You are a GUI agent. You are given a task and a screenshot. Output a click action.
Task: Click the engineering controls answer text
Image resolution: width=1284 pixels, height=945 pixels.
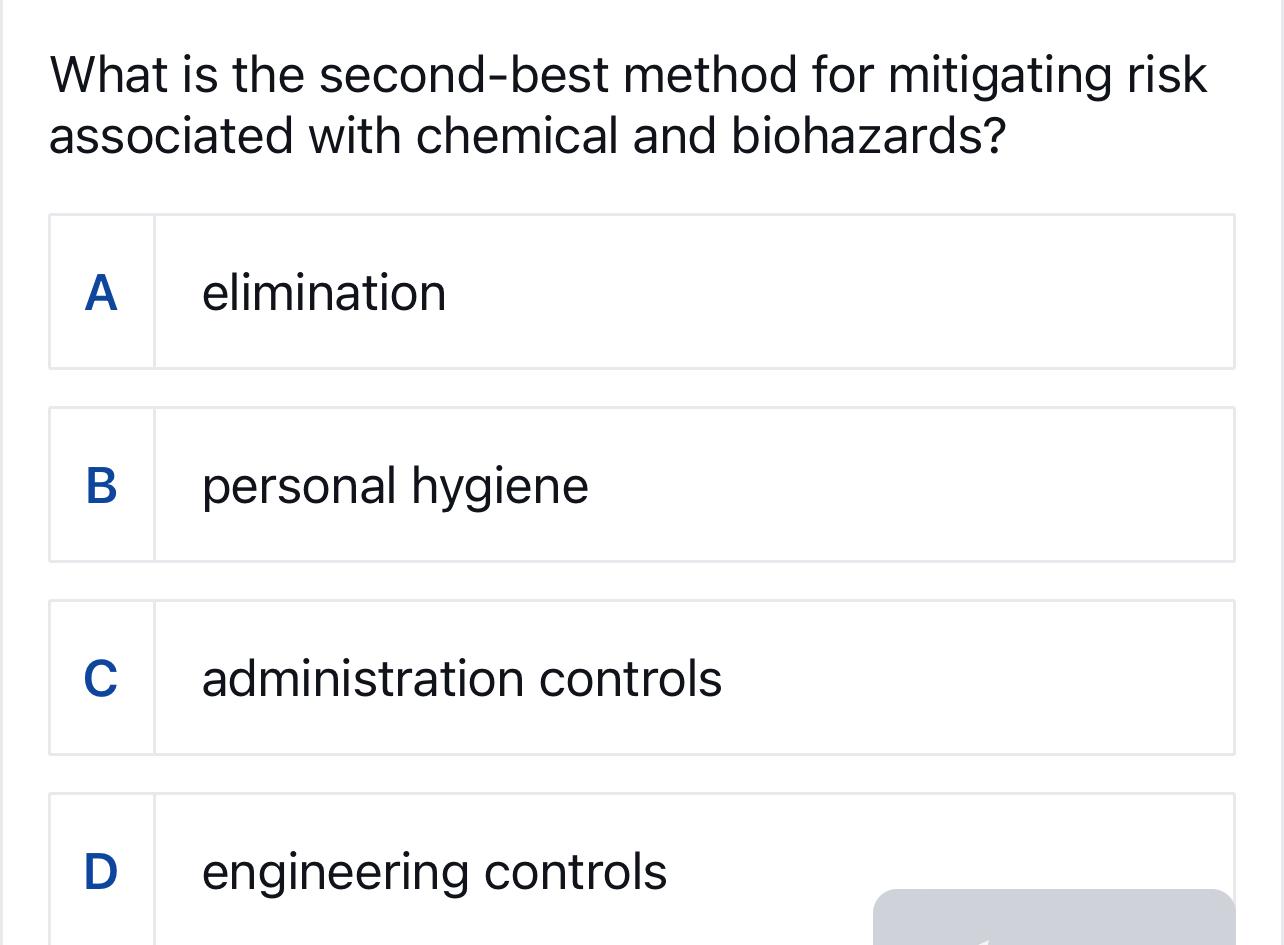(433, 869)
